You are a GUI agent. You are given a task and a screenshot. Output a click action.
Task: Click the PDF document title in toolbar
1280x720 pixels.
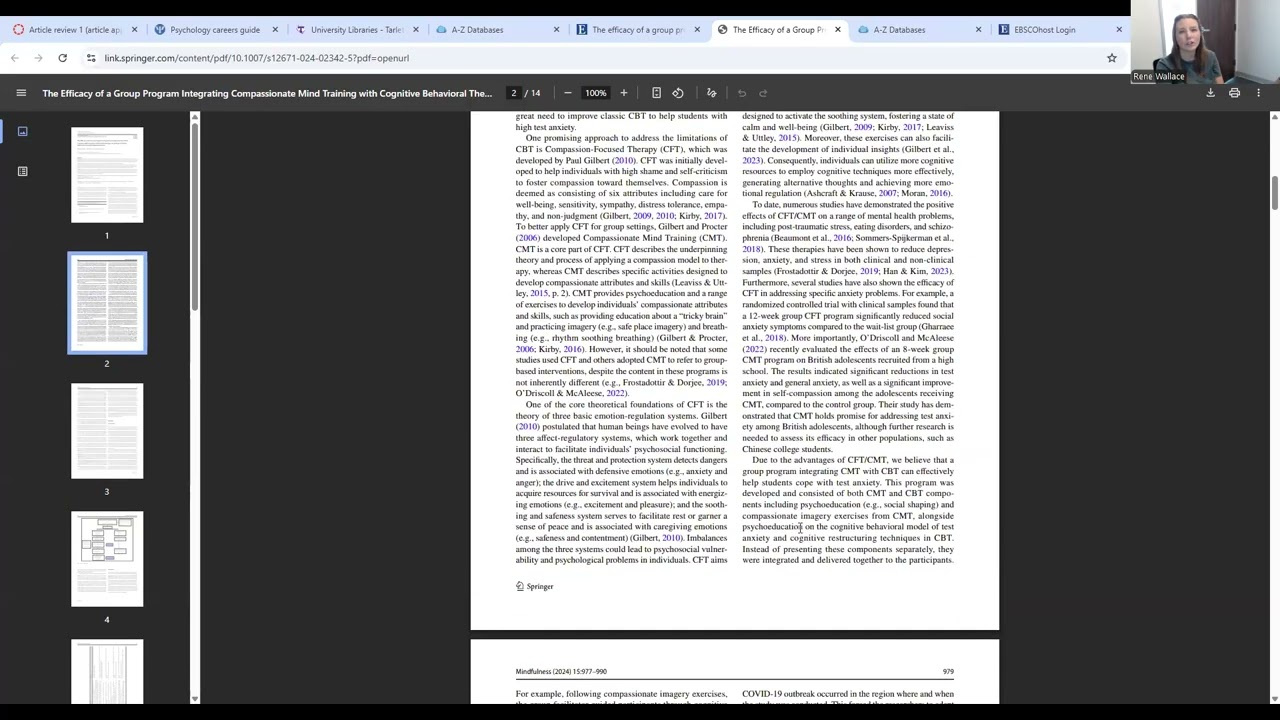point(267,93)
